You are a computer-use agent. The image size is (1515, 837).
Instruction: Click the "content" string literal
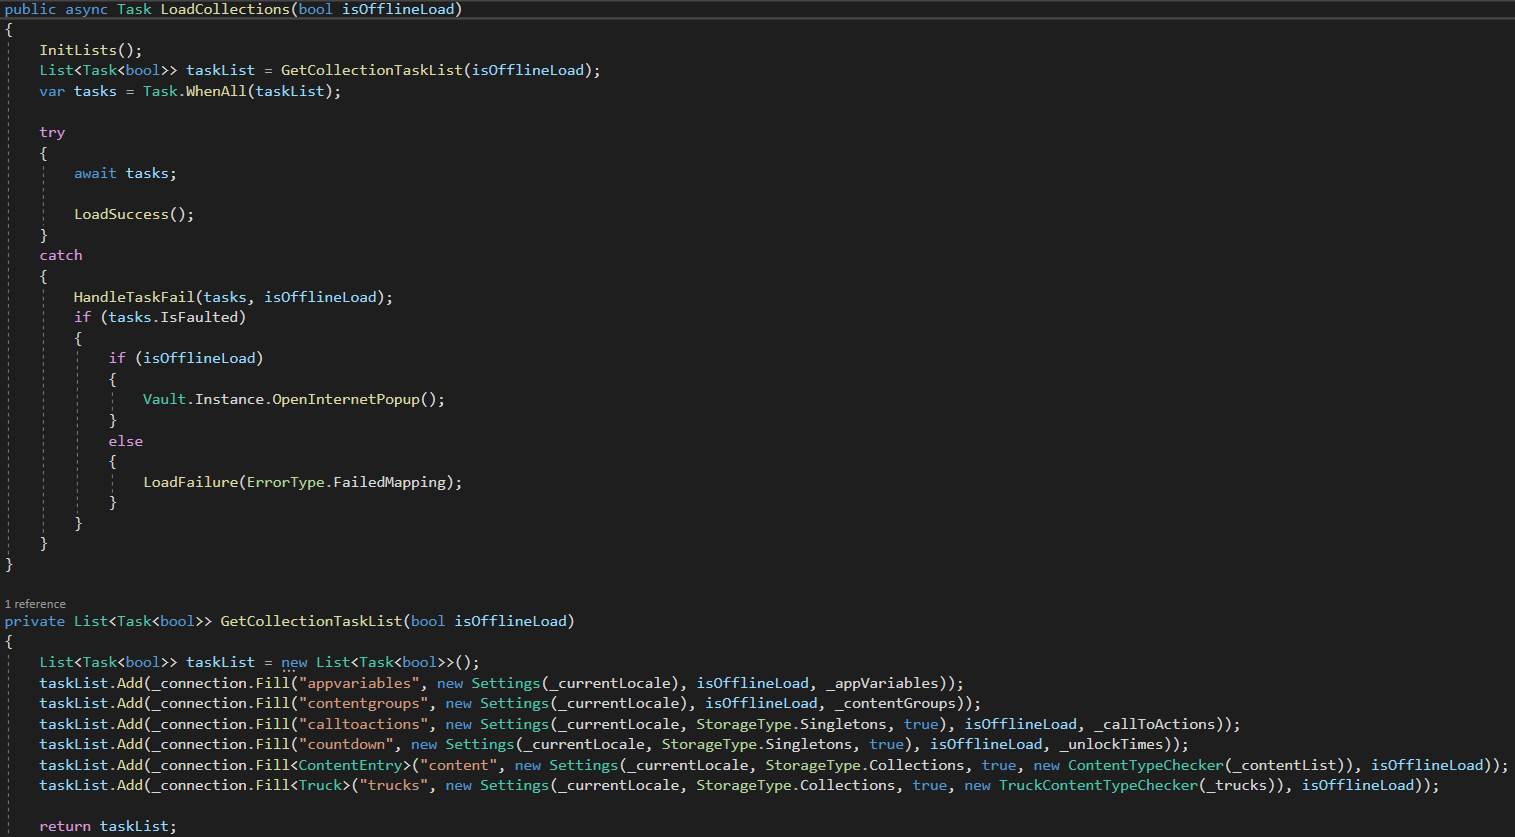pyautogui.click(x=459, y=765)
